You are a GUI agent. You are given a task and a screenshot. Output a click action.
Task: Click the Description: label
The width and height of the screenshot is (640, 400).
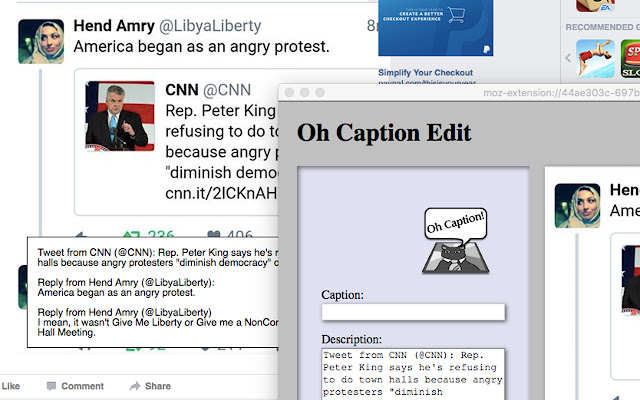(x=351, y=340)
